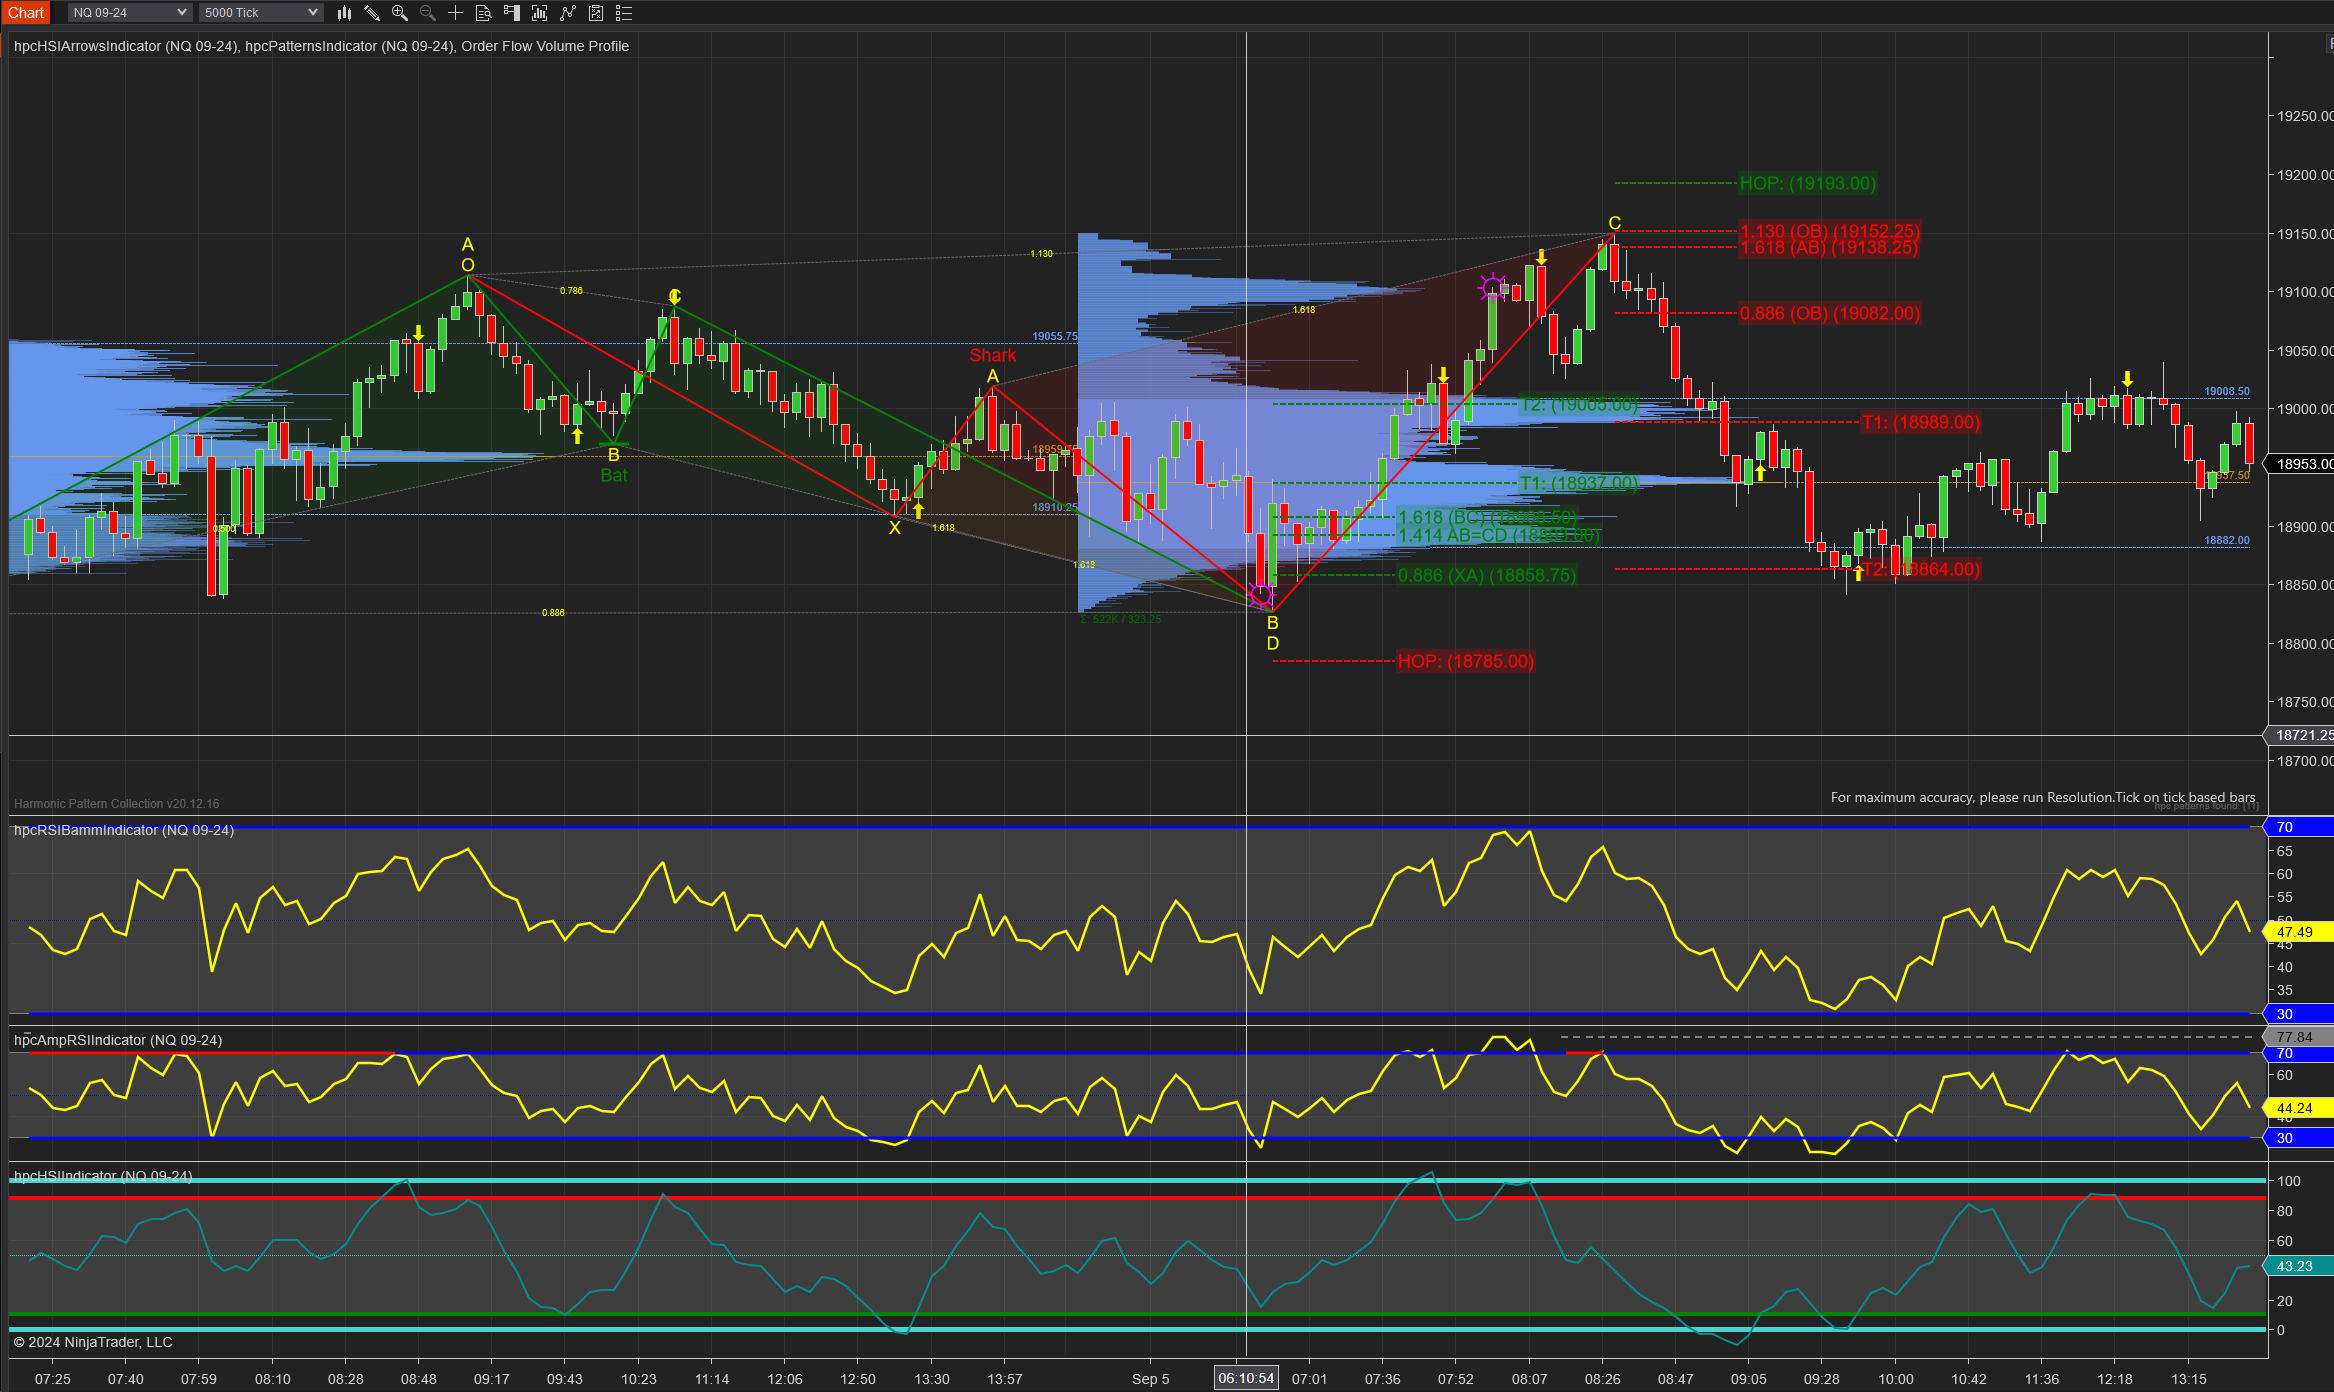Click the 18953 current price marker

[2303, 464]
